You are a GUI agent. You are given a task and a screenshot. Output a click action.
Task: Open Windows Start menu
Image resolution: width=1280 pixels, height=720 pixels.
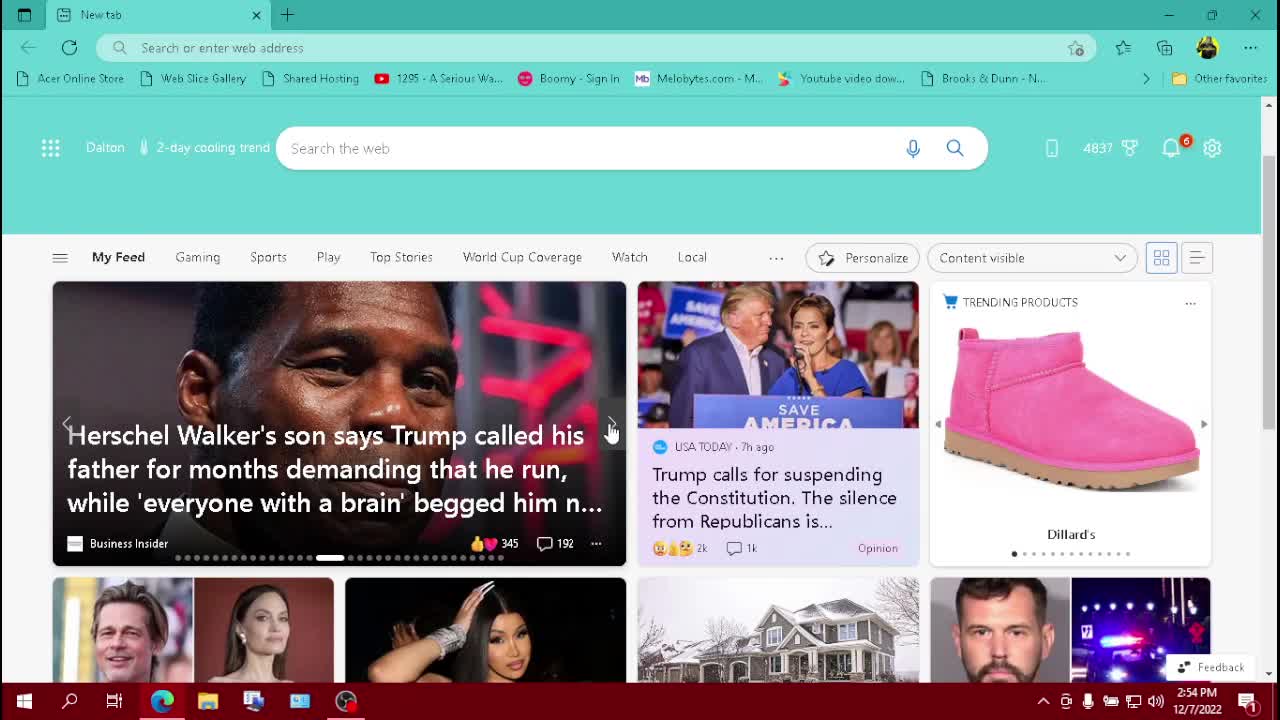(x=24, y=701)
